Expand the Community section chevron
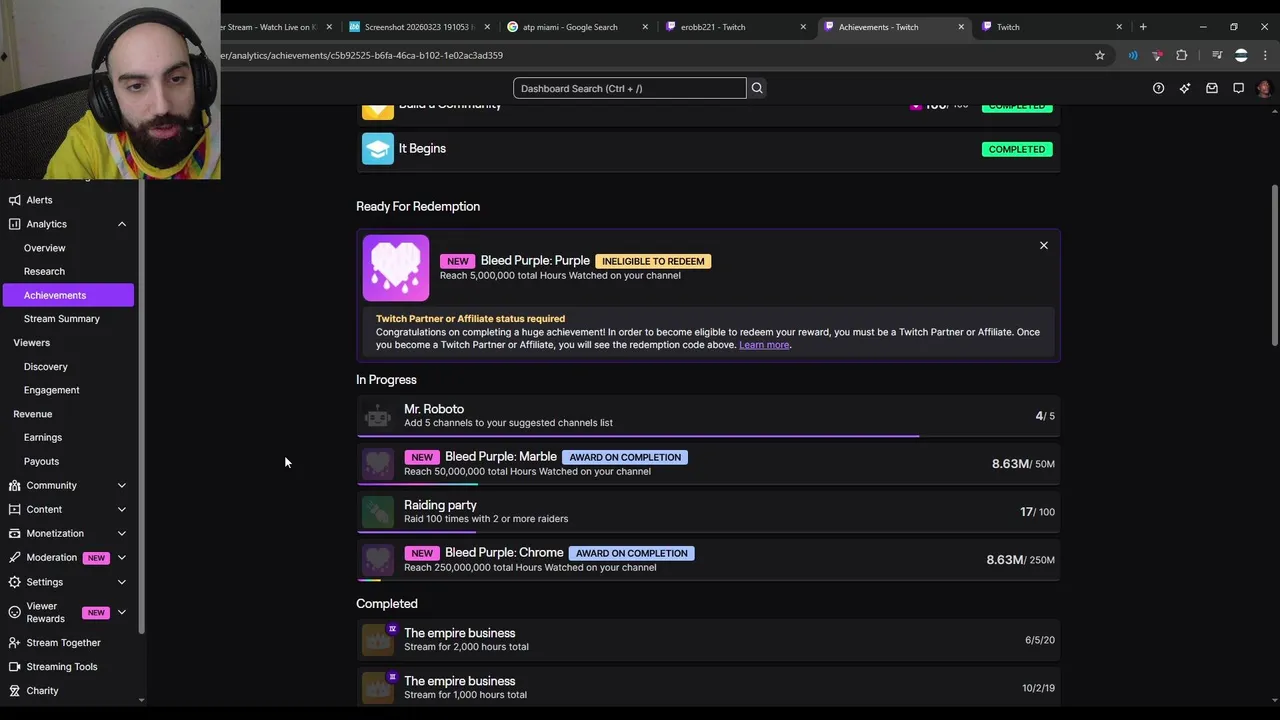Viewport: 1280px width, 720px height. pos(122,485)
